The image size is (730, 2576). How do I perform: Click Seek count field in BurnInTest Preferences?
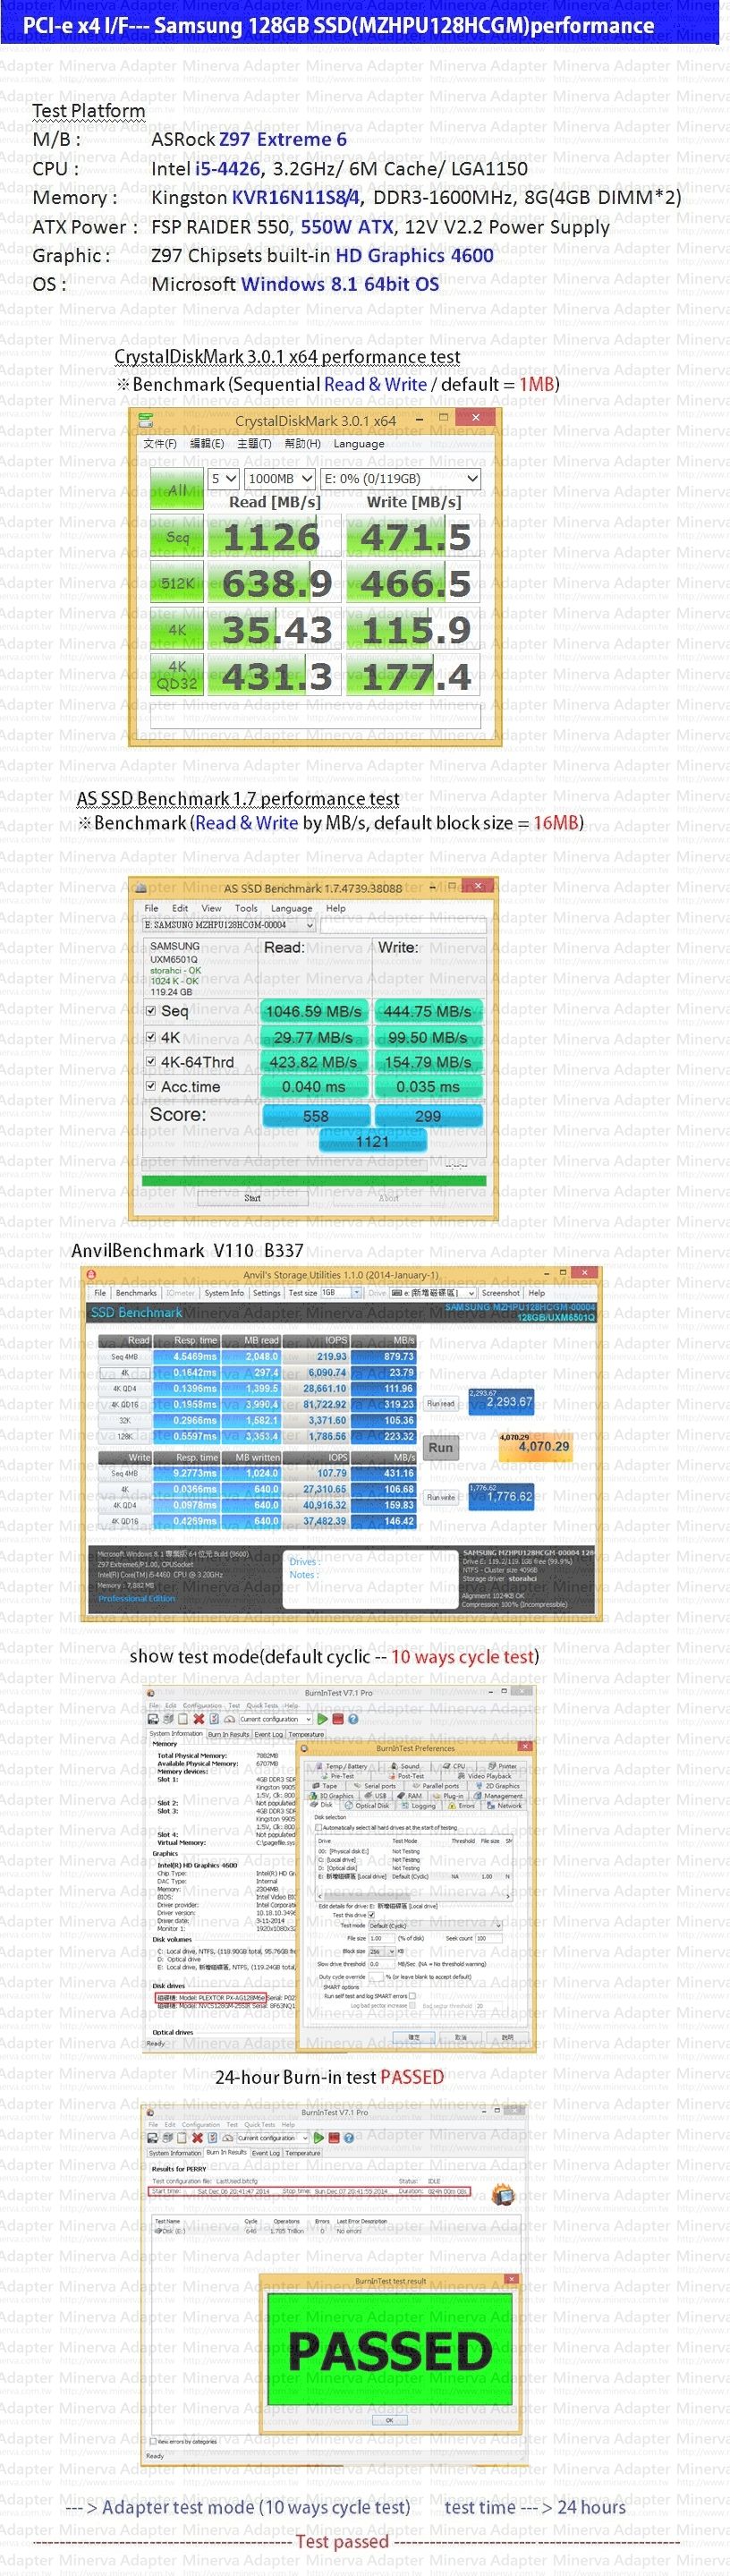(x=489, y=1938)
